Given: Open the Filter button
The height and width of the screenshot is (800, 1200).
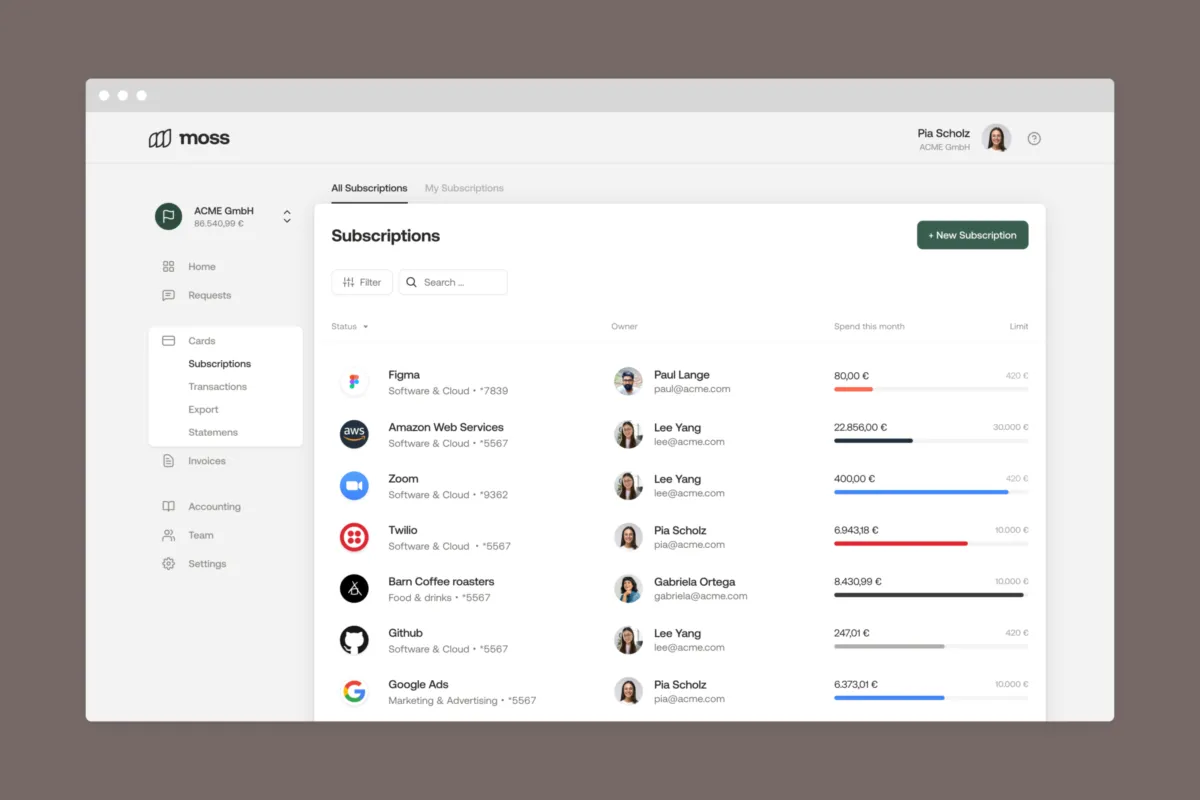Looking at the screenshot, I should (x=362, y=283).
